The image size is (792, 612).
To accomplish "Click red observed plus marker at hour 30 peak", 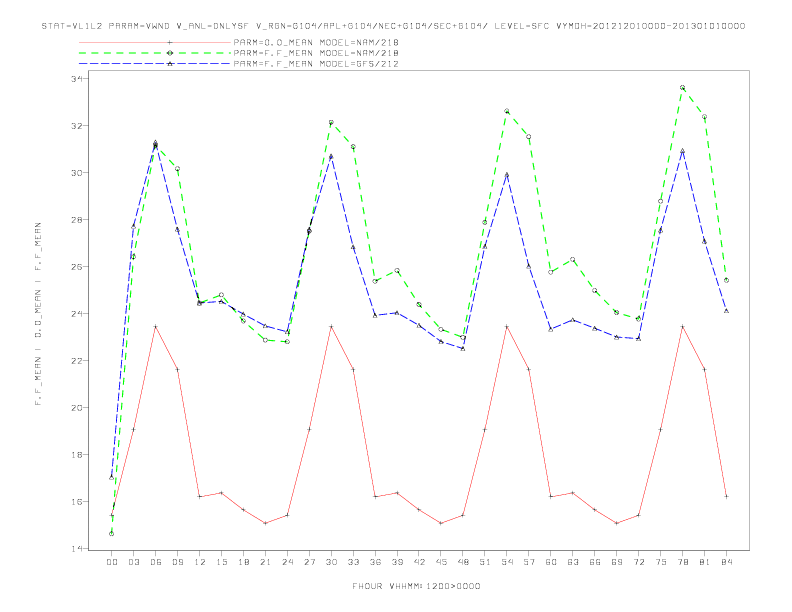I will click(331, 327).
